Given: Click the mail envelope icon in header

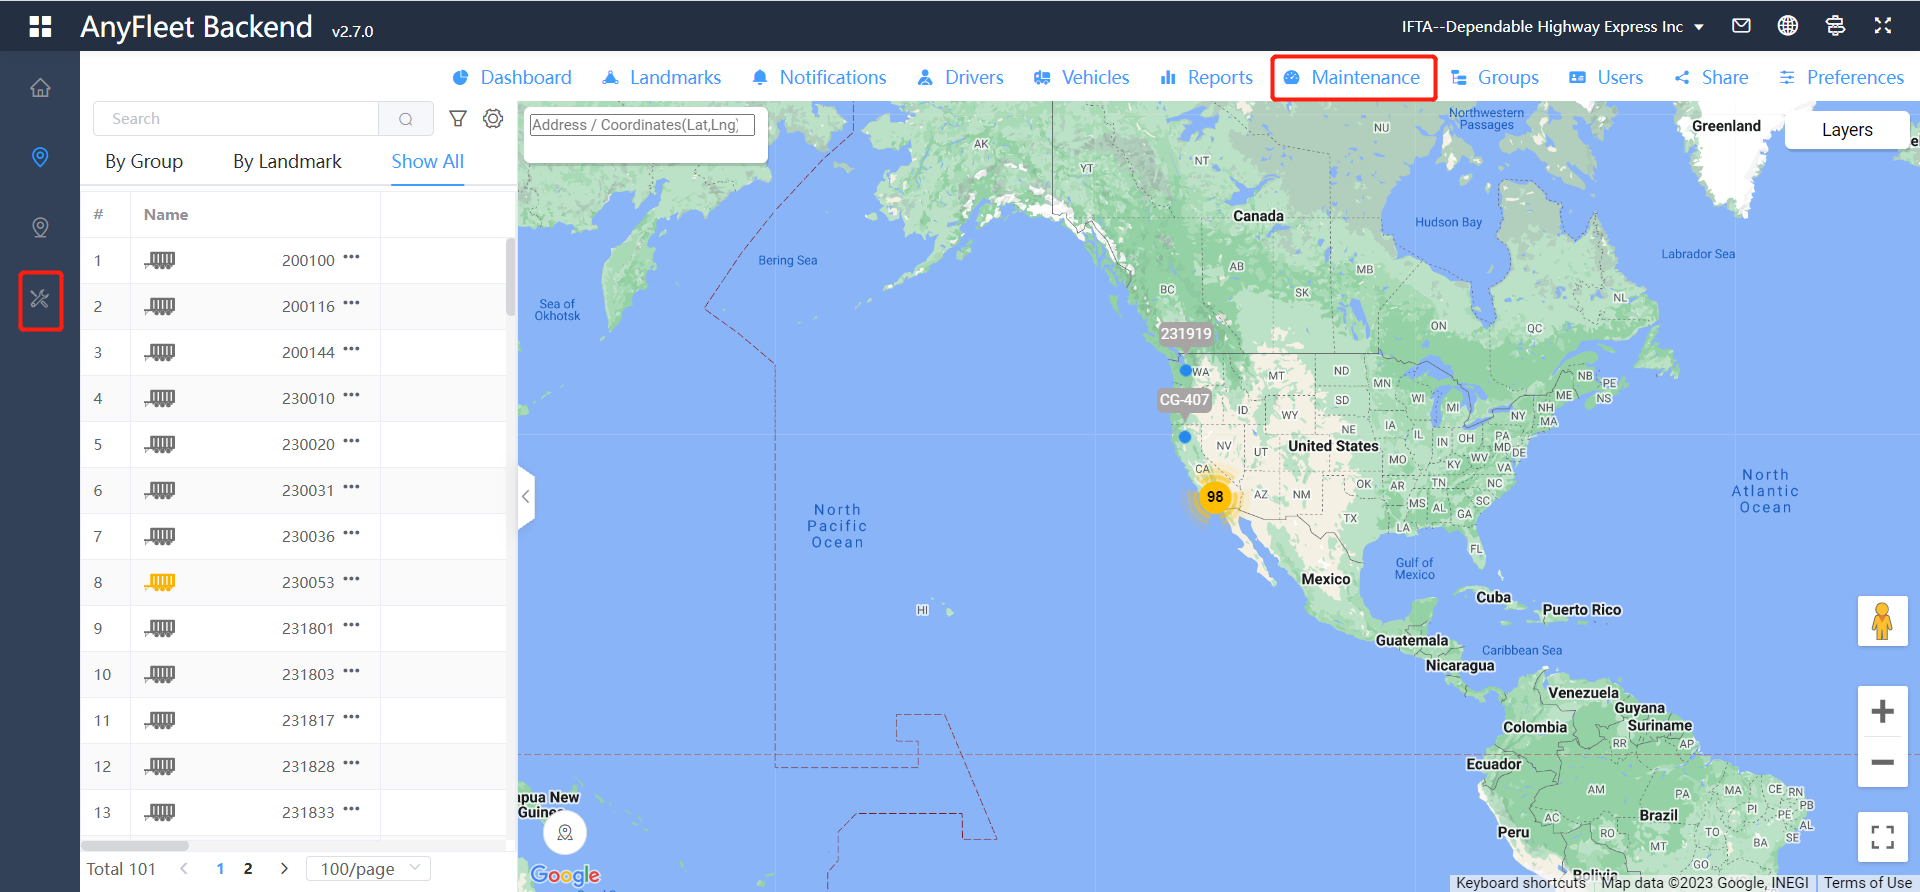Looking at the screenshot, I should point(1741,26).
